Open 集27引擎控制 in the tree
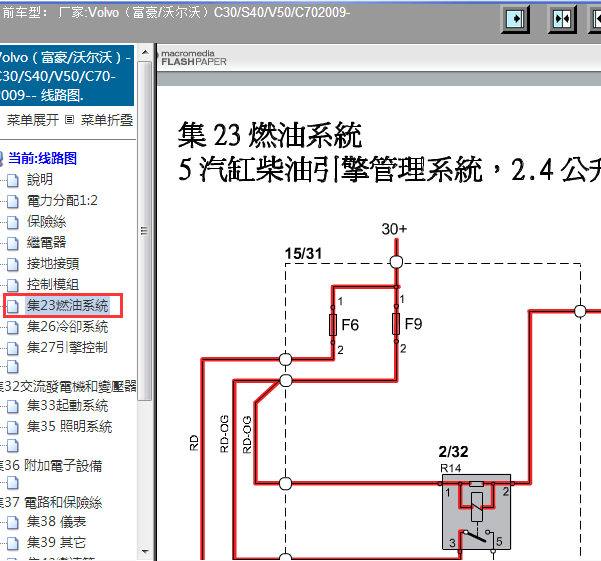The width and height of the screenshot is (601, 561). coord(67,348)
